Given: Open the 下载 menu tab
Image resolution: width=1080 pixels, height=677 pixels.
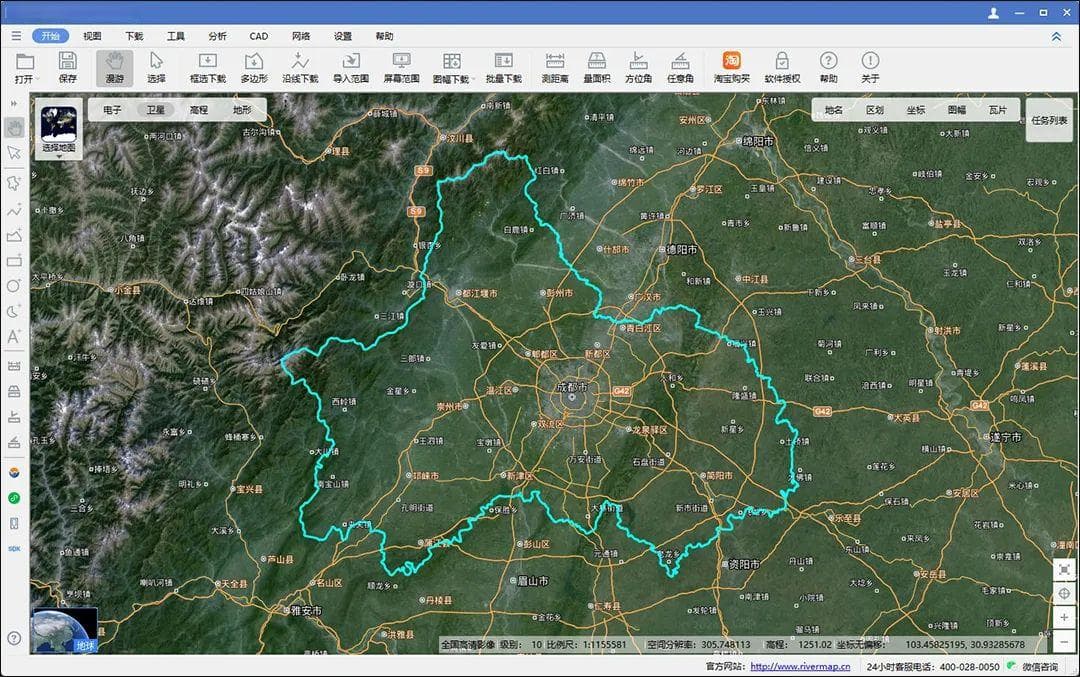Looking at the screenshot, I should tap(134, 36).
